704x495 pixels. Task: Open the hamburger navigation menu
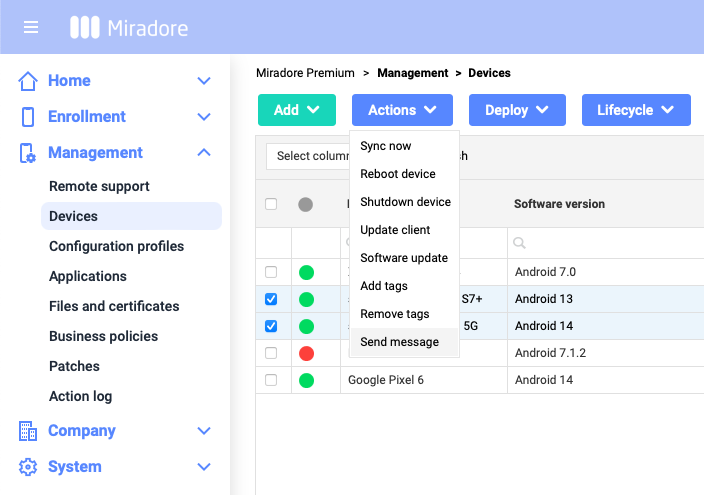click(x=31, y=27)
